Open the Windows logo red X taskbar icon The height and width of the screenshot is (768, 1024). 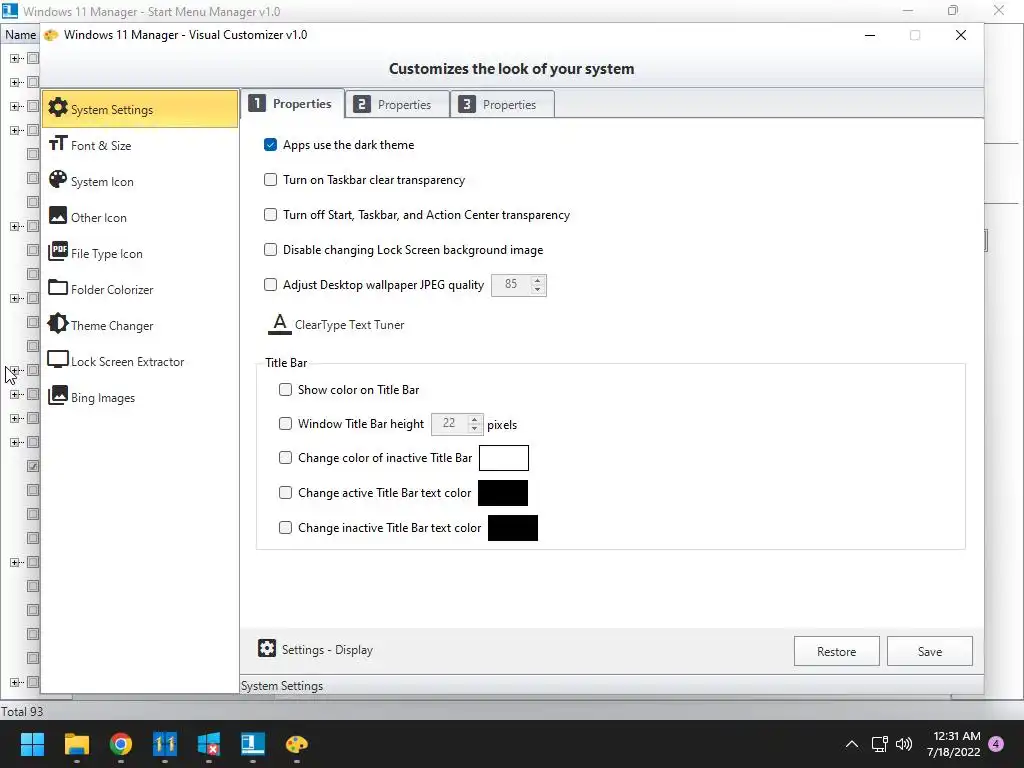pyautogui.click(x=209, y=744)
